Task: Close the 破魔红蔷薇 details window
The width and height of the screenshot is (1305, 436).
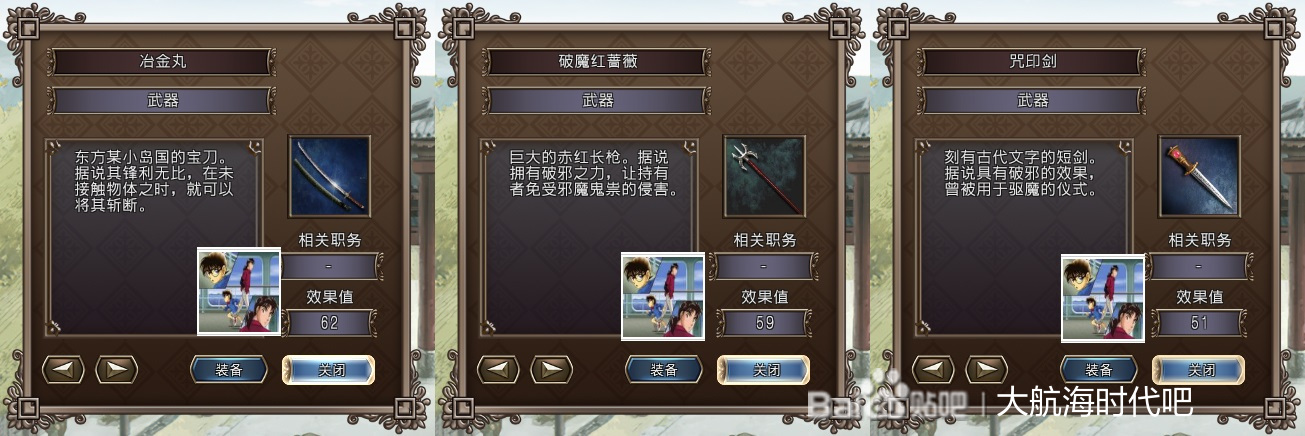Action: 764,369
